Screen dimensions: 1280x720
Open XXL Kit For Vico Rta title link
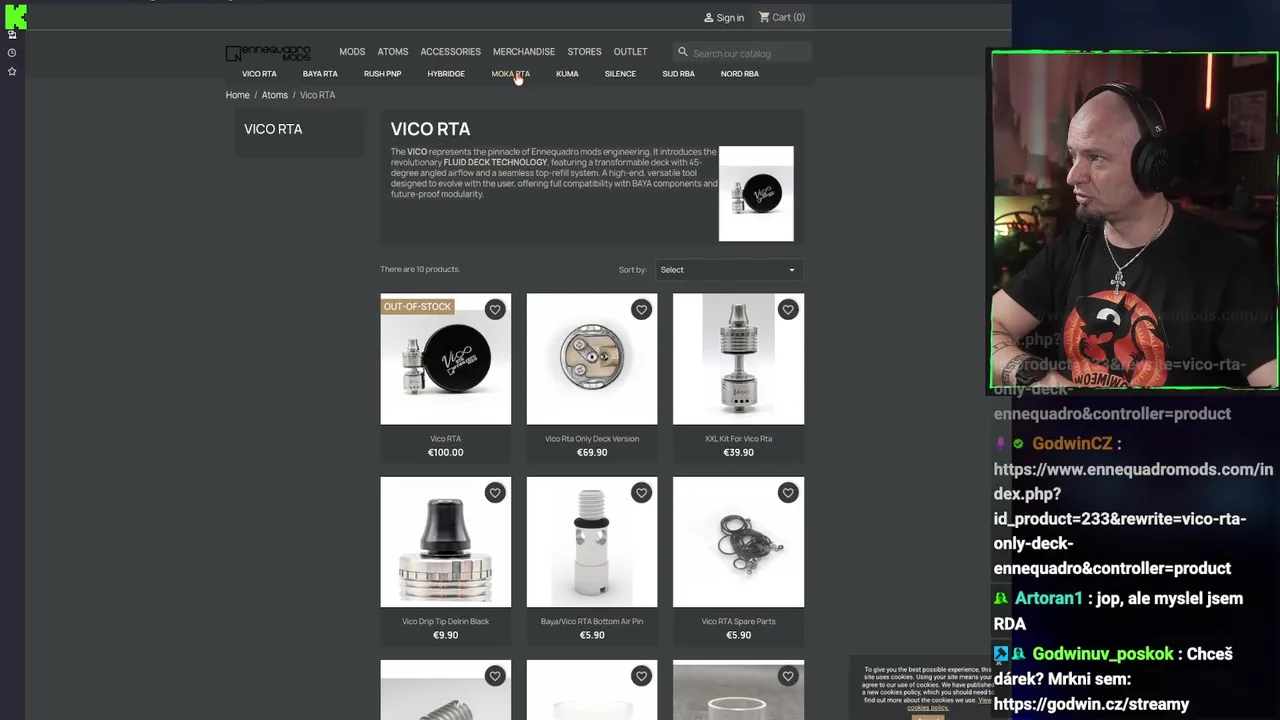click(738, 439)
